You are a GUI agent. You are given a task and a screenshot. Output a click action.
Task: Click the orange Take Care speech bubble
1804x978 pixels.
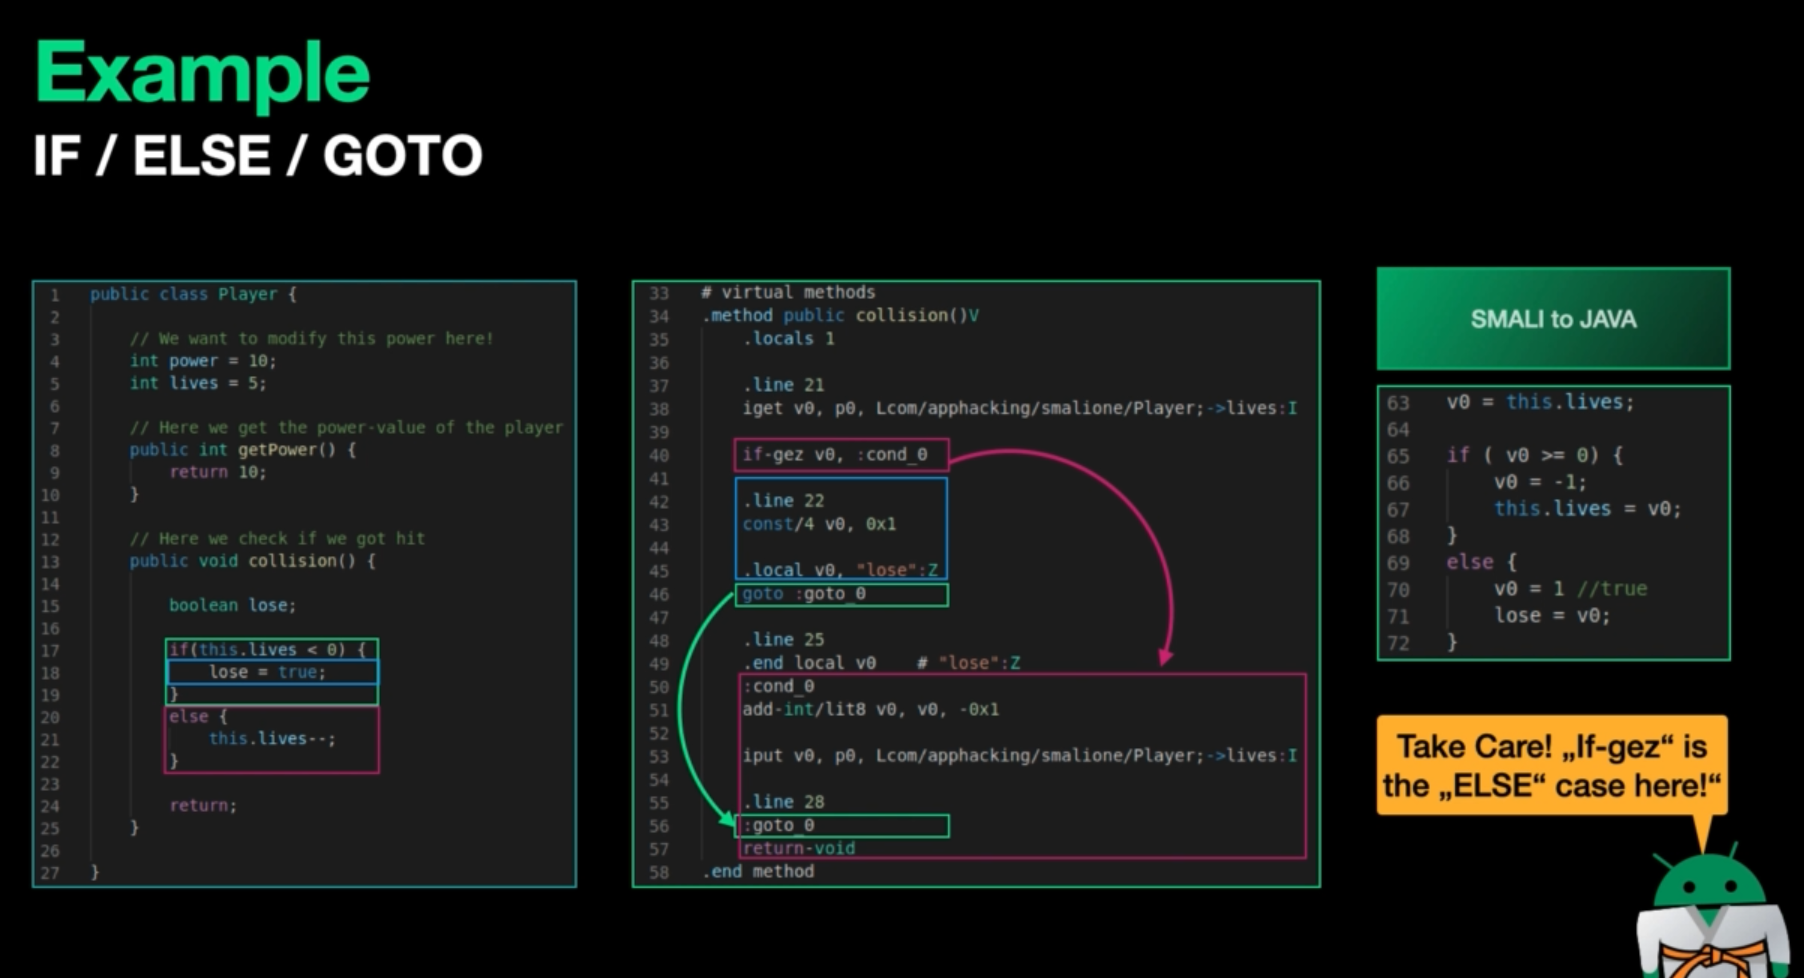(x=1551, y=766)
